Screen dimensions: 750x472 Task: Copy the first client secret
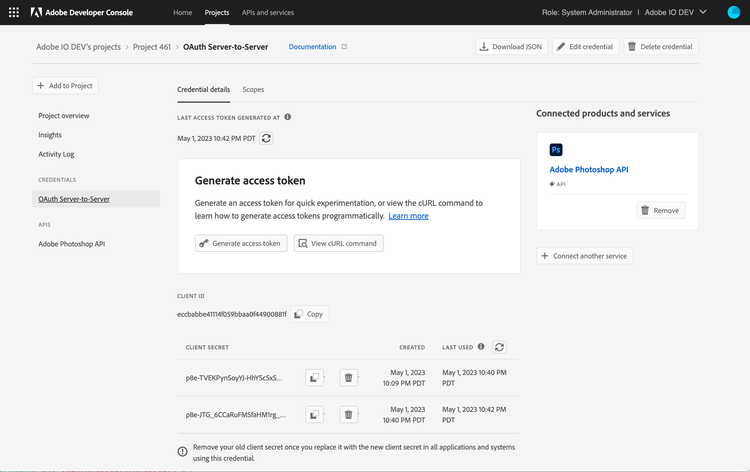pyautogui.click(x=314, y=378)
